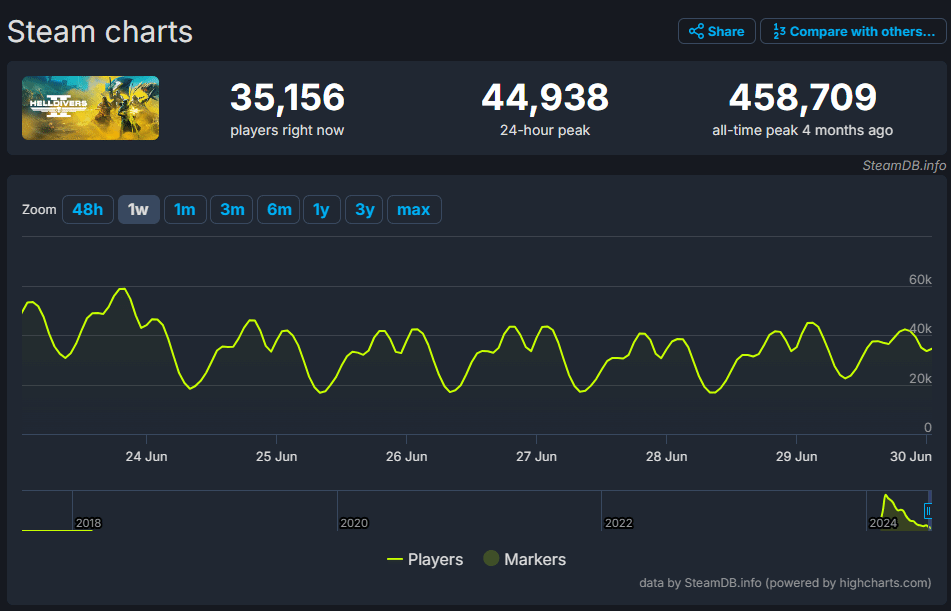Click the 20k y-axis label
This screenshot has height=611, width=951.
click(x=920, y=379)
